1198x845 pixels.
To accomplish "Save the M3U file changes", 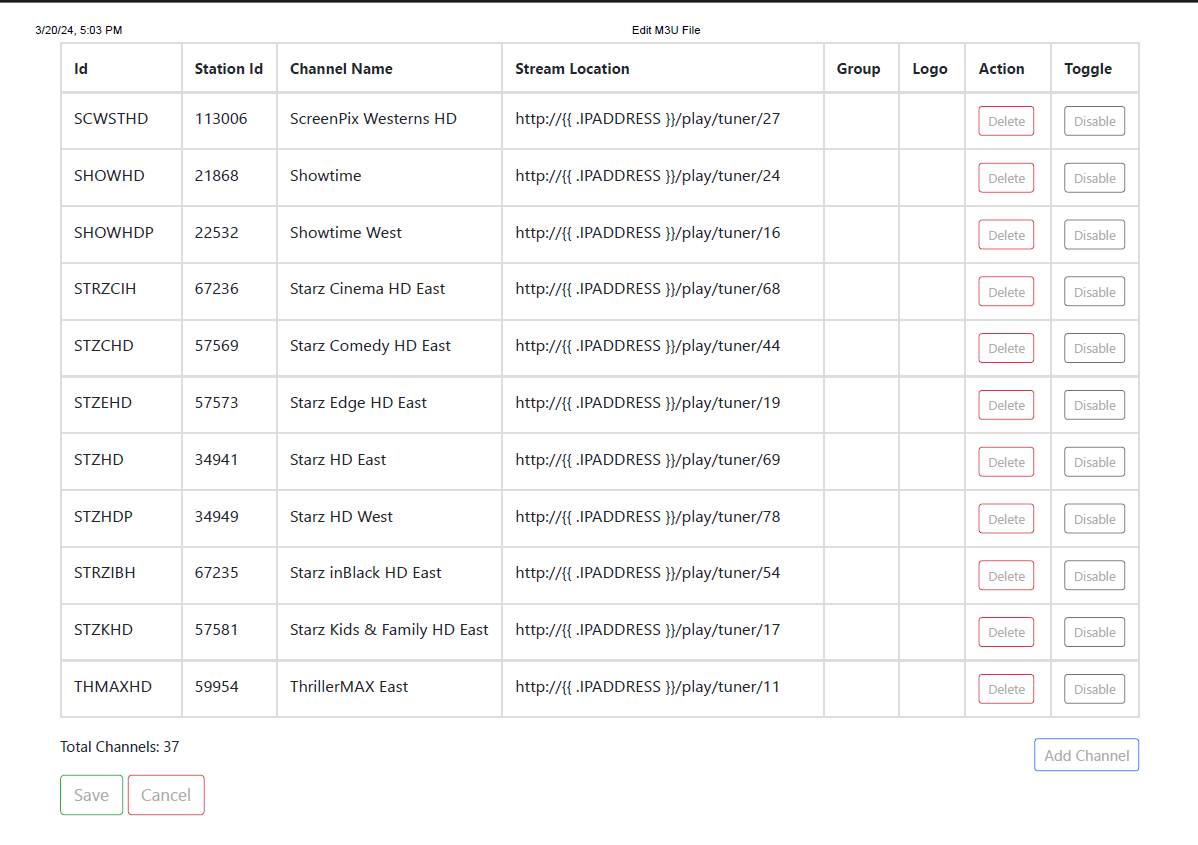I will point(91,795).
